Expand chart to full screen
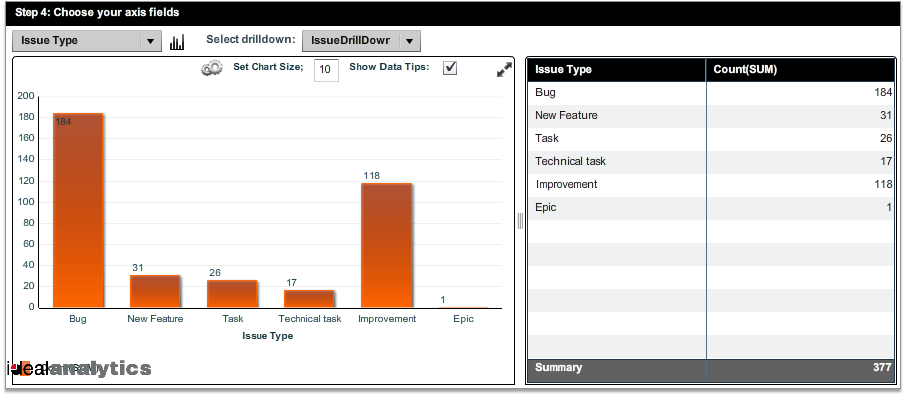This screenshot has height=396, width=907. pyautogui.click(x=504, y=70)
